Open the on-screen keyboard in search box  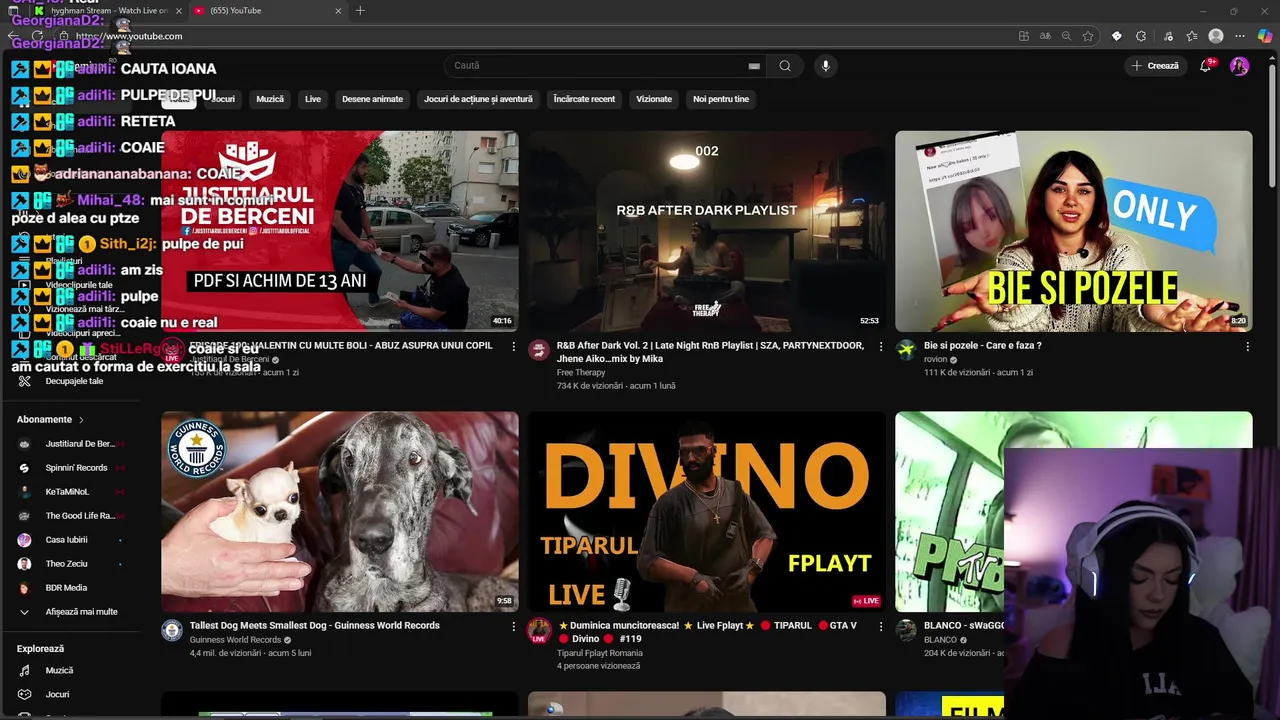[x=754, y=66]
